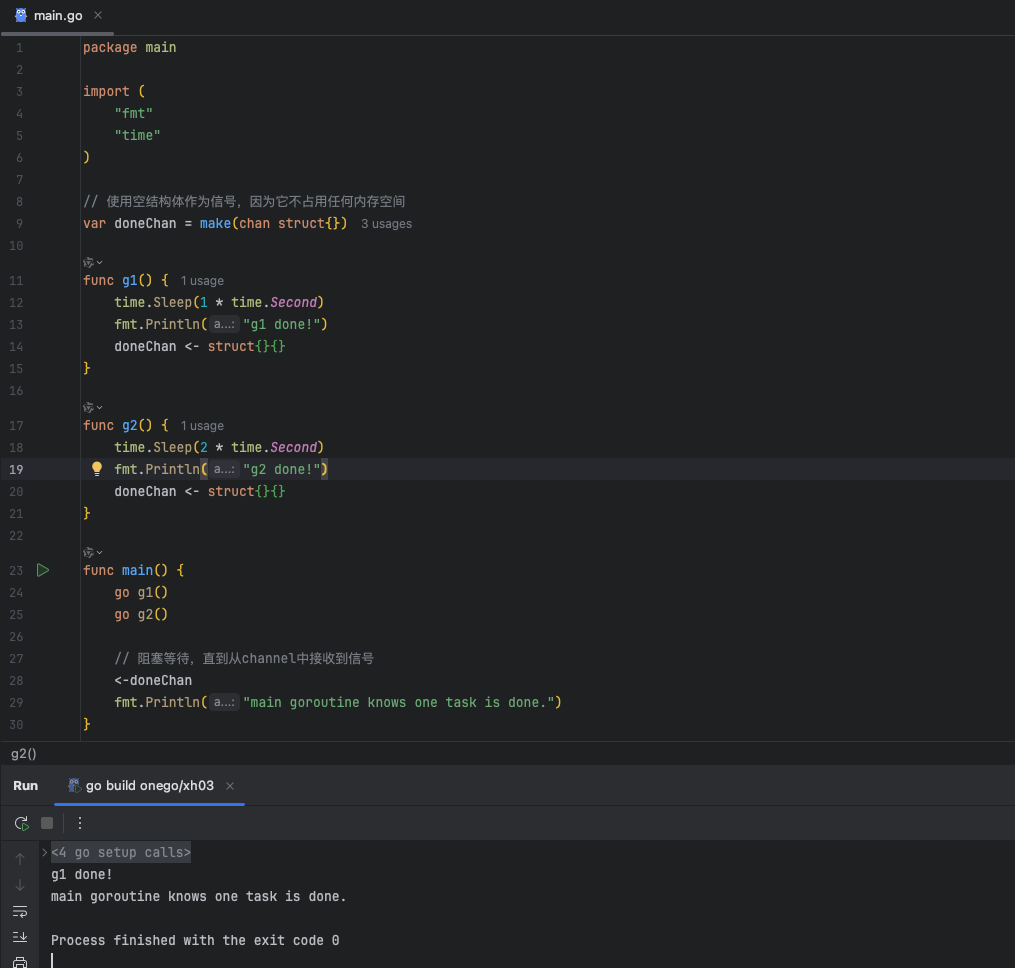Click the down arrow in console sidebar

(x=20, y=885)
